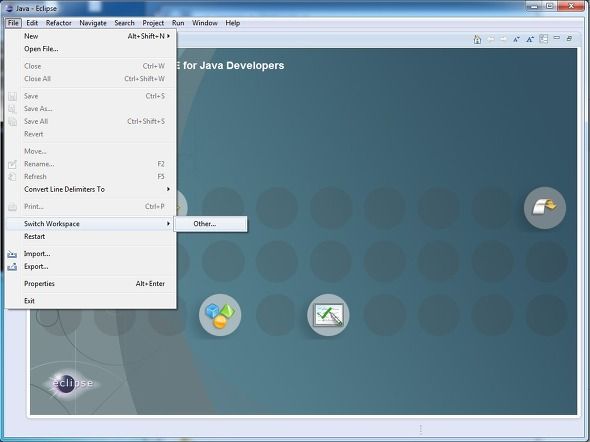
Task: Click the disabled Save As... entry
Action: pos(91,109)
